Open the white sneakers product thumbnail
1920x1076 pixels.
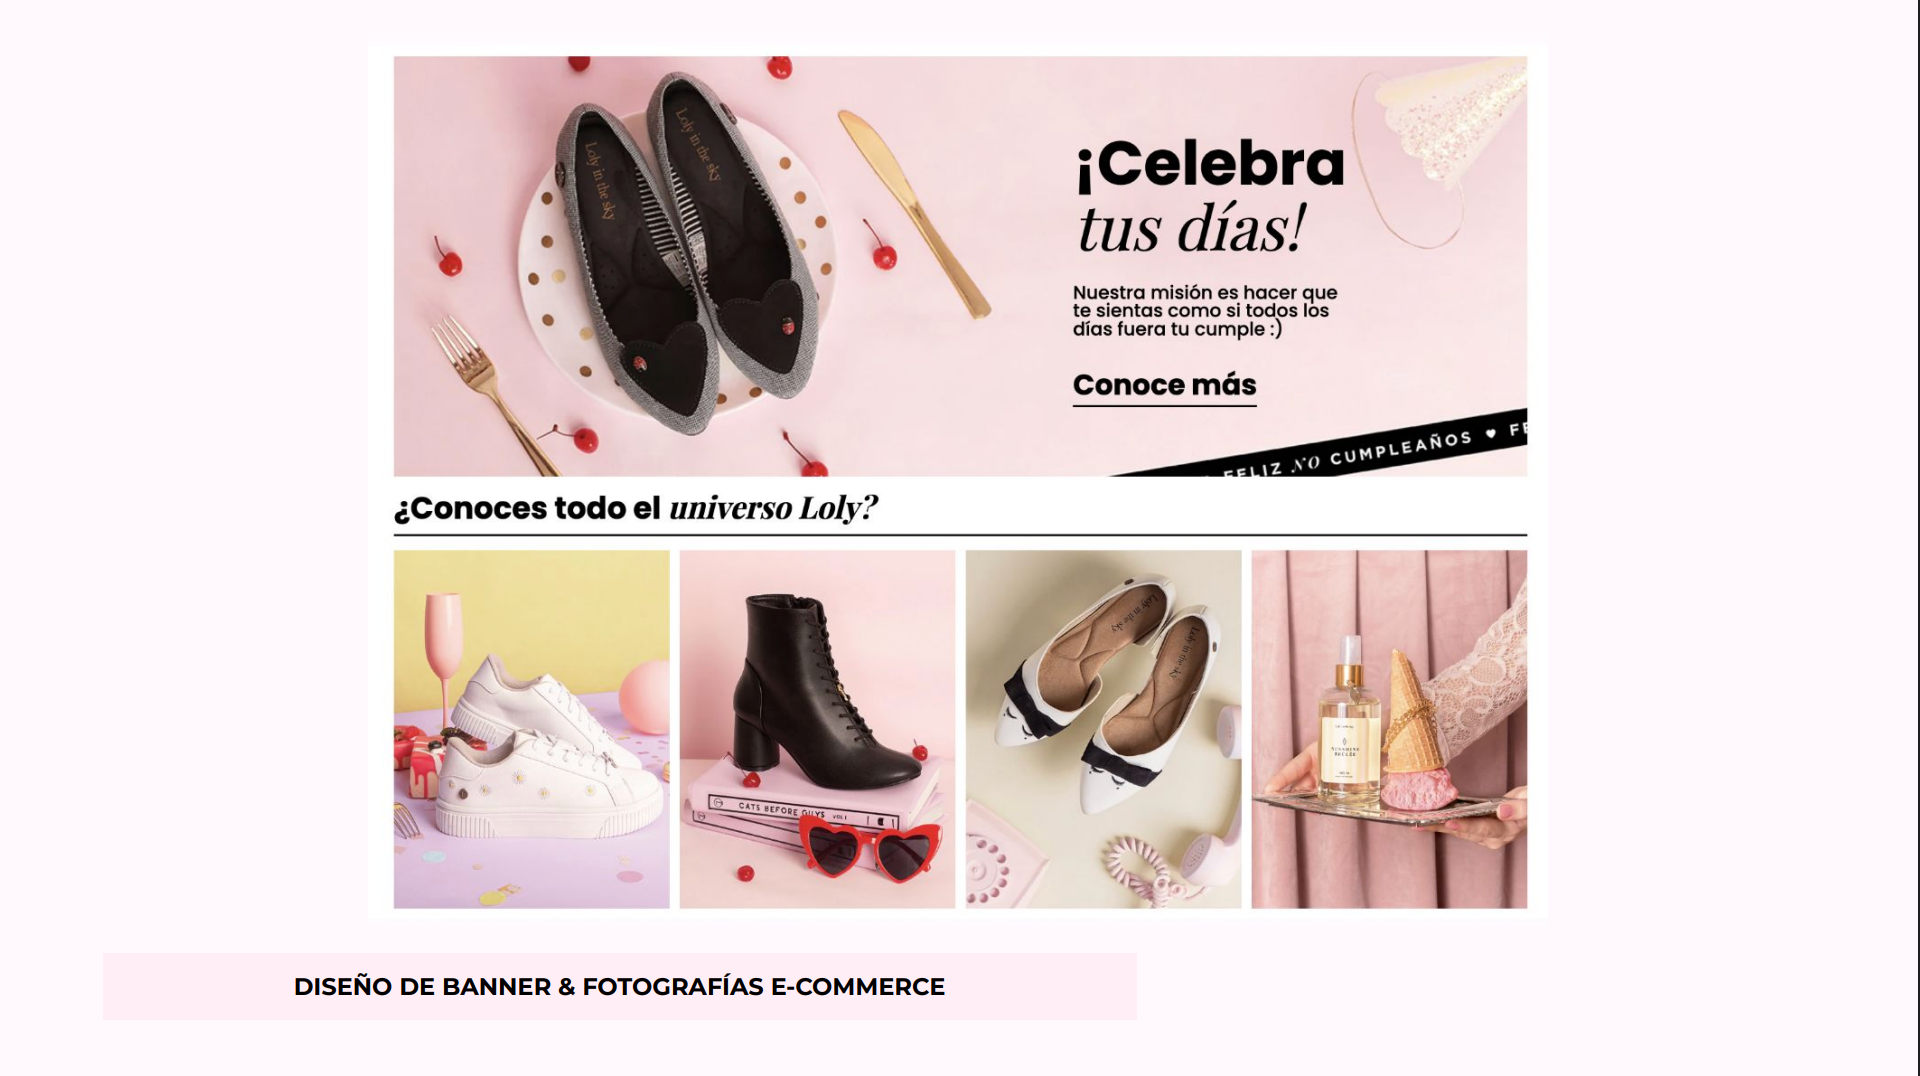(531, 729)
